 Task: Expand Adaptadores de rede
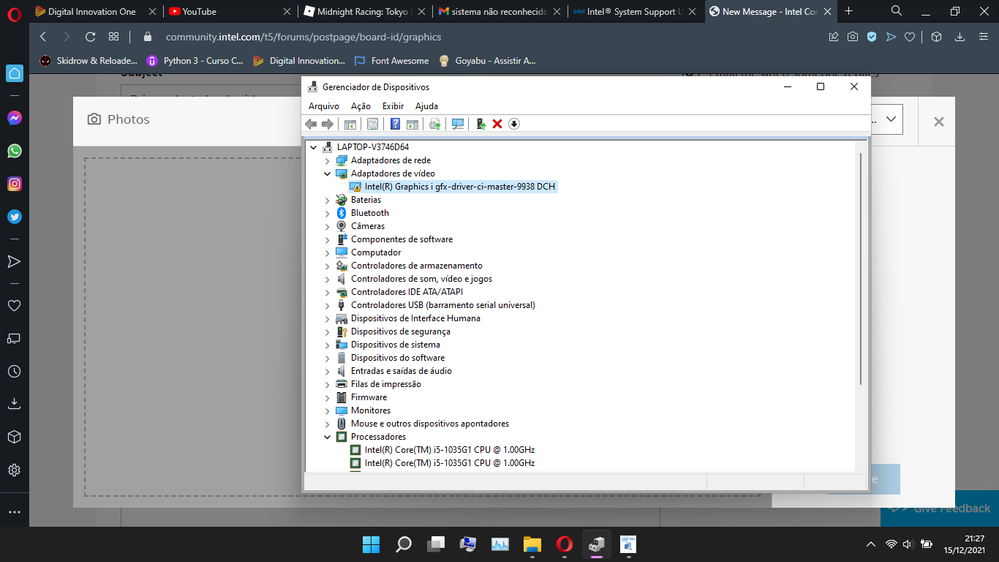pos(327,161)
